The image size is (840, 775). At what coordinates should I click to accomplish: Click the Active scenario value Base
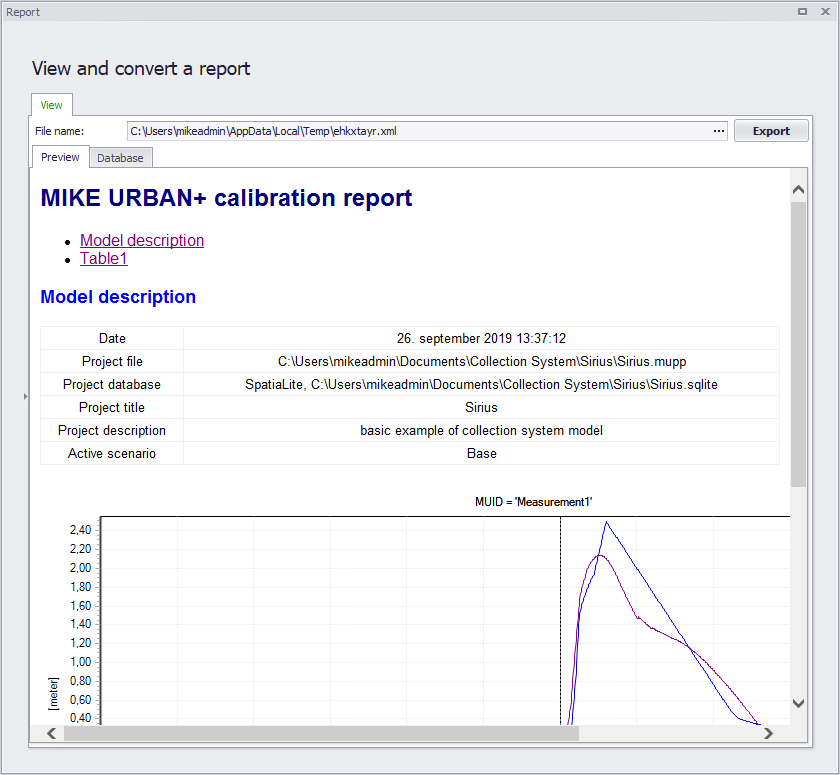click(x=481, y=454)
